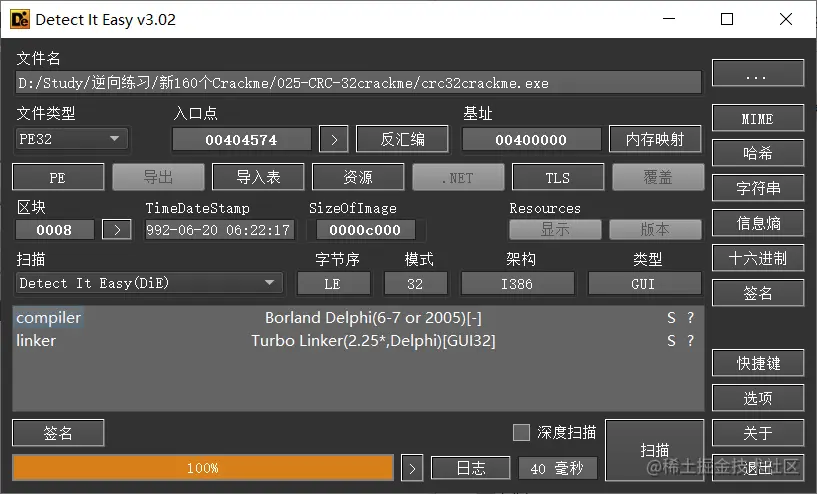The height and width of the screenshot is (494, 817).
Task: Click the .NET button
Action: pyautogui.click(x=458, y=178)
